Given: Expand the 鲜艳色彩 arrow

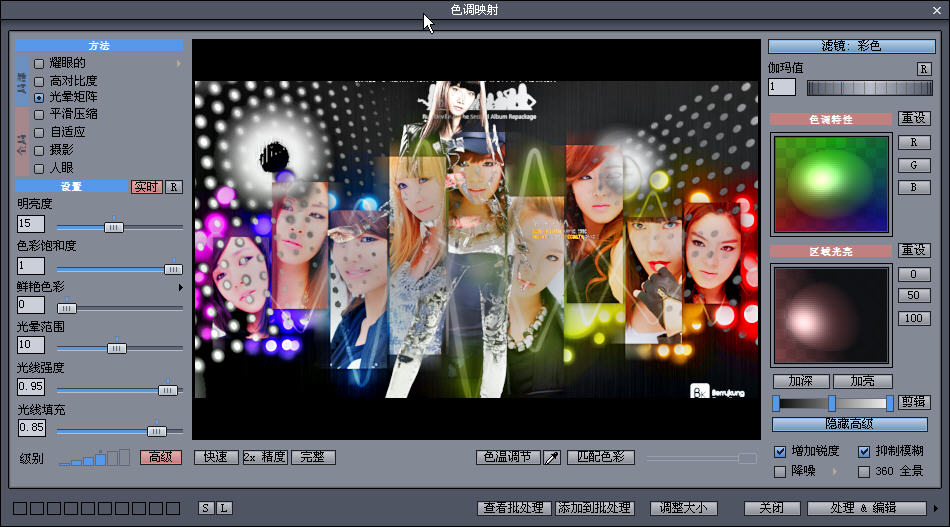Looking at the screenshot, I should click(181, 287).
